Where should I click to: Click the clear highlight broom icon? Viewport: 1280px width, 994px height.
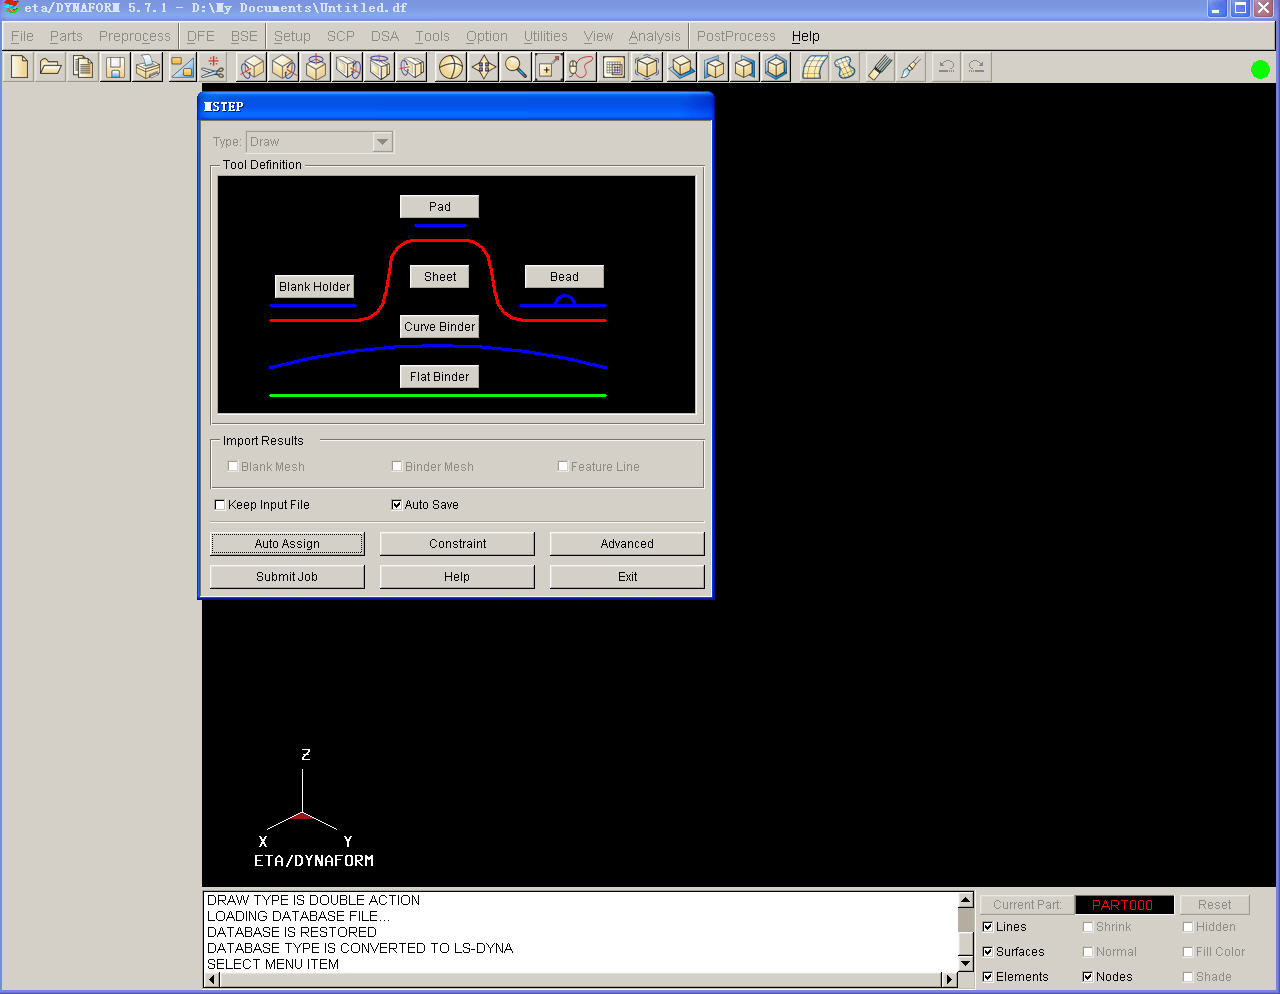(x=880, y=67)
